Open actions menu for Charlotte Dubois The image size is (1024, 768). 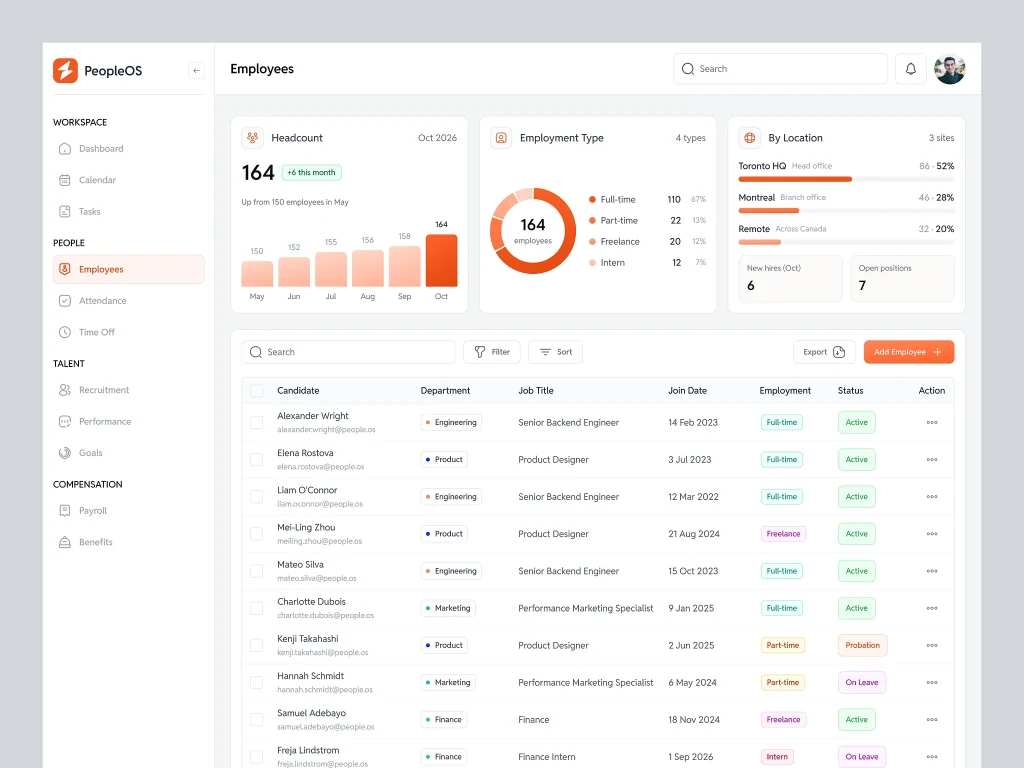click(x=932, y=609)
